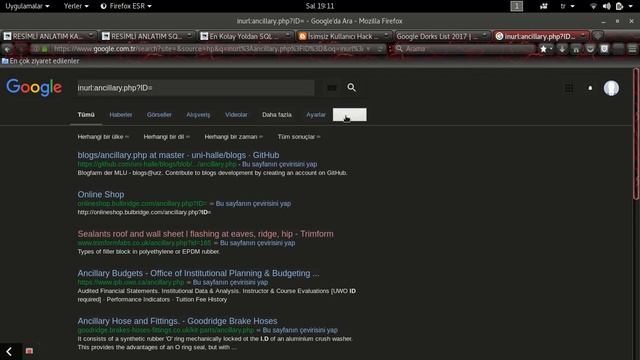Image resolution: width=640 pixels, height=360 pixels.
Task: Click 'Bu sayfanın çevirisini yap' for the GitHub result
Action: pyautogui.click(x=280, y=164)
